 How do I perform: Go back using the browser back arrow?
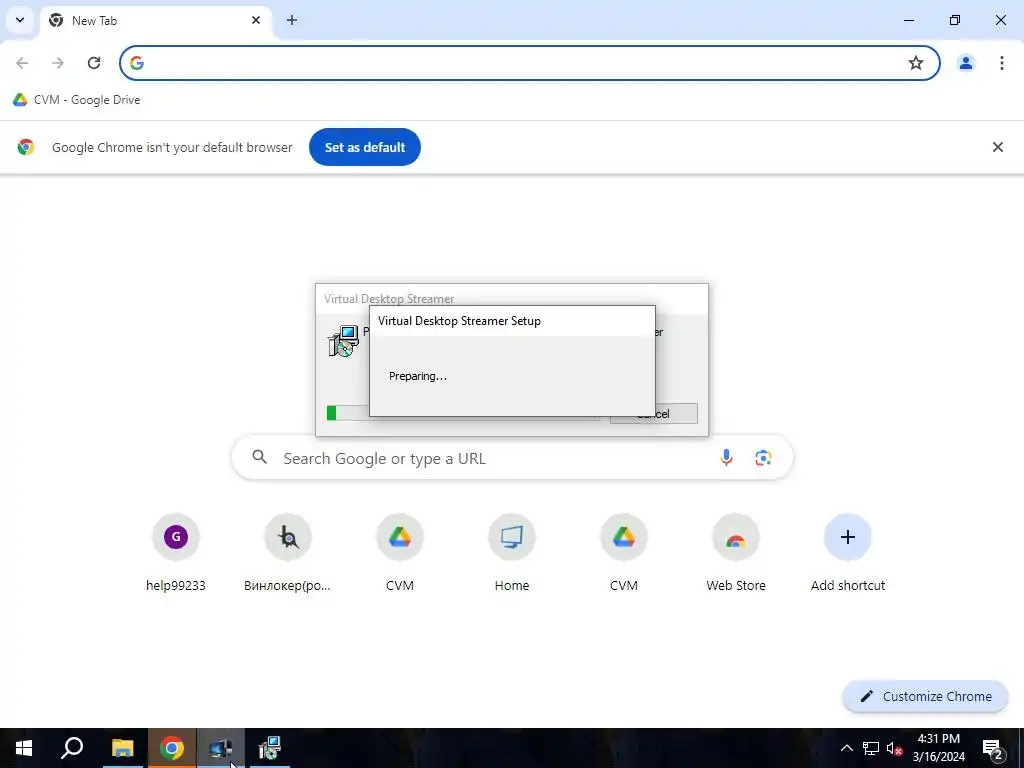pos(22,63)
